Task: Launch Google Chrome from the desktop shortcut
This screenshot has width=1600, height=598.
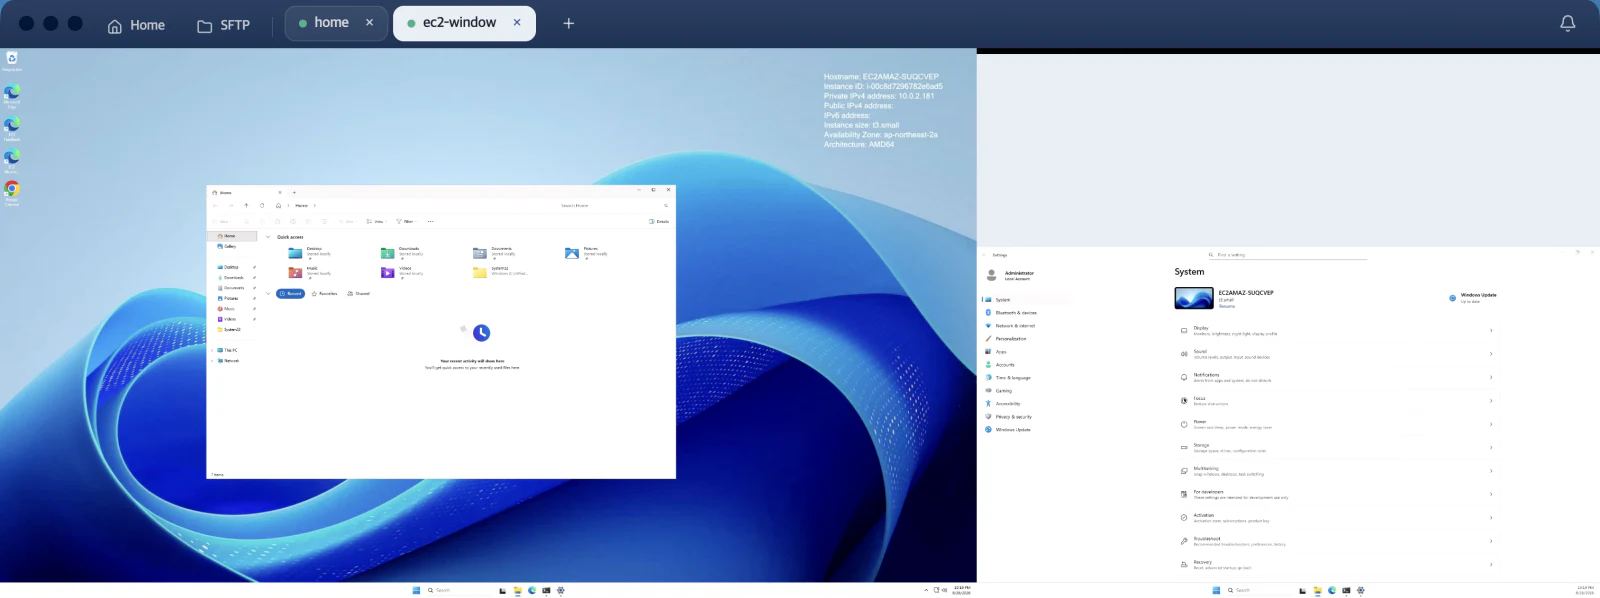Action: (x=12, y=191)
